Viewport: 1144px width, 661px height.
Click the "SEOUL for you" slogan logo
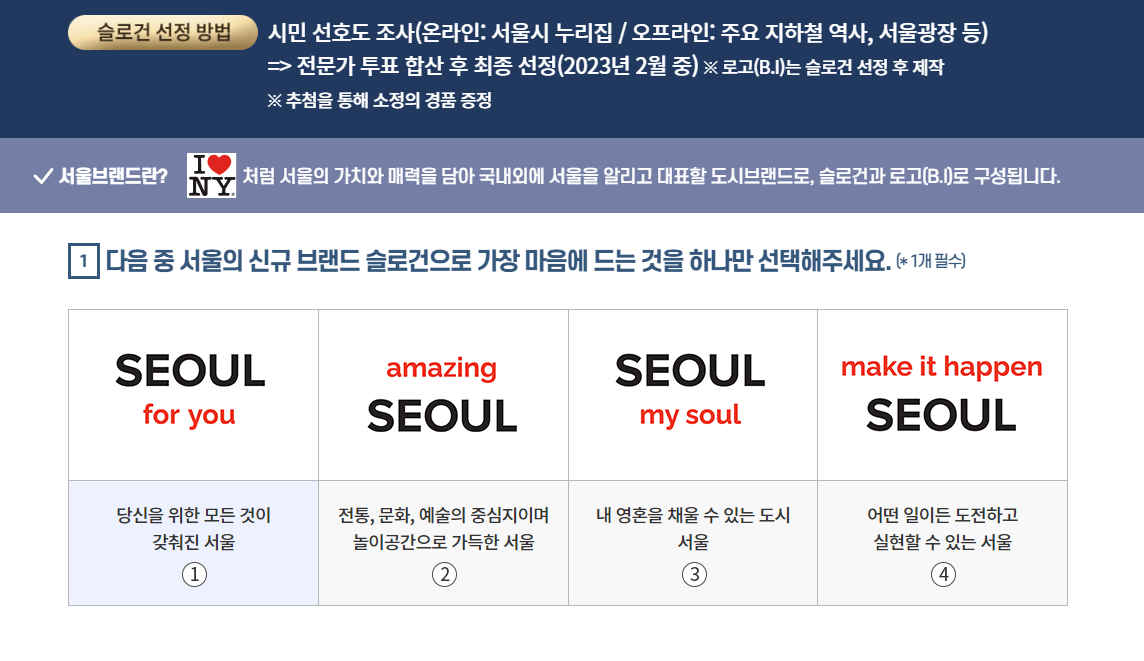point(190,390)
